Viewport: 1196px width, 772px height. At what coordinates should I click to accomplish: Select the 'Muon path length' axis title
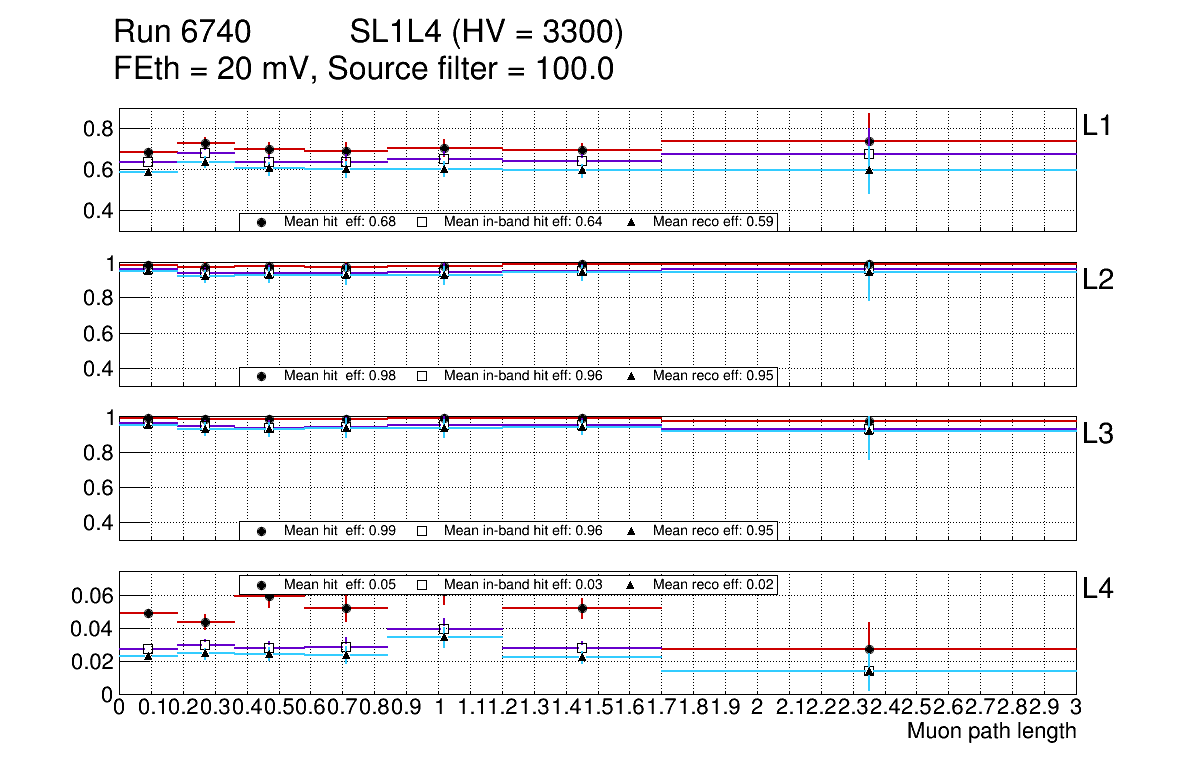point(990,731)
